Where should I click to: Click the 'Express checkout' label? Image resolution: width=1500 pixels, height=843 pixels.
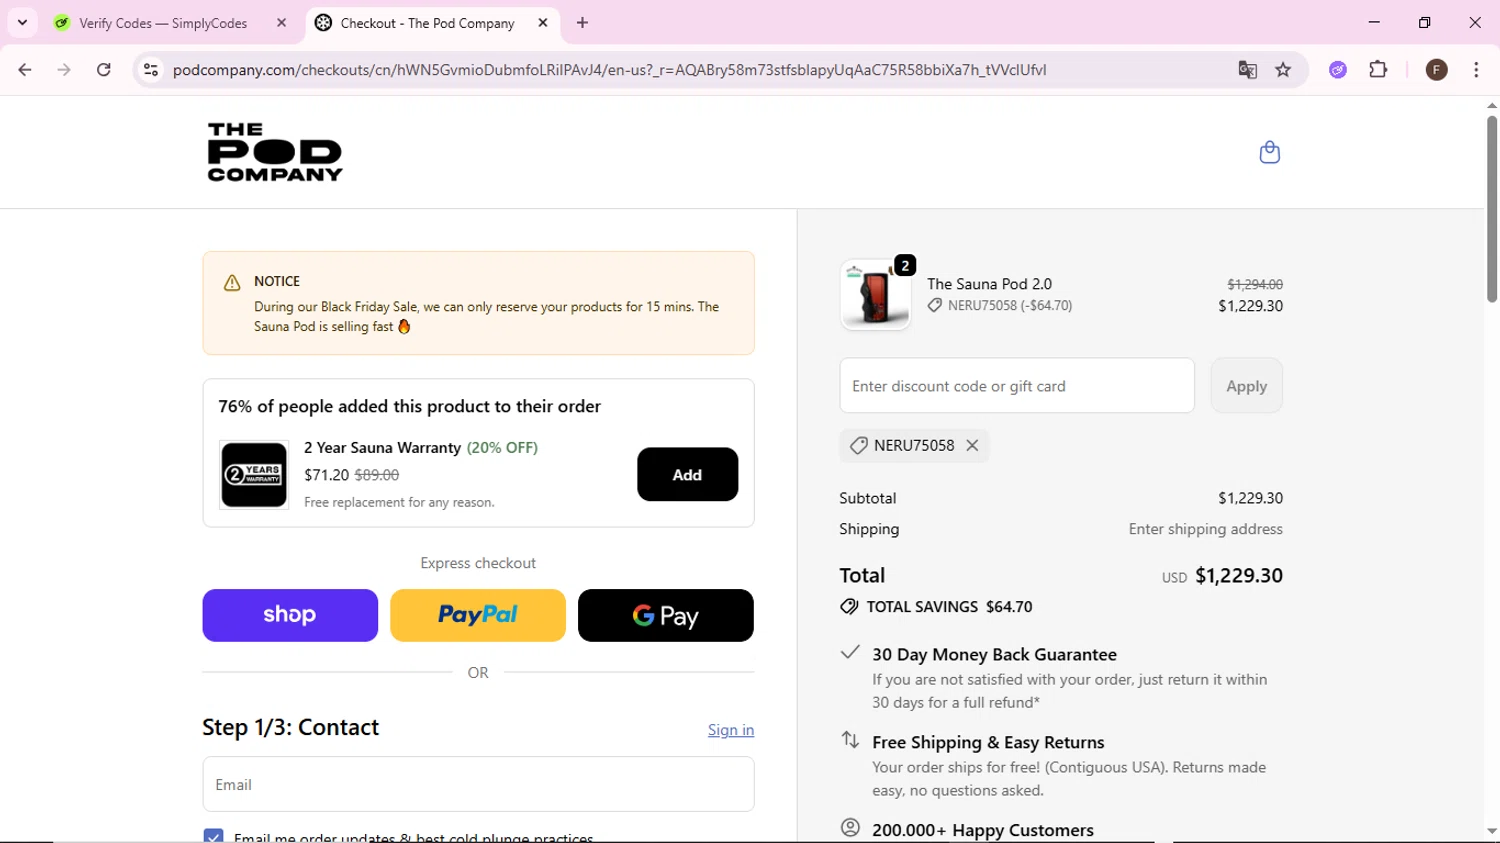coord(478,563)
